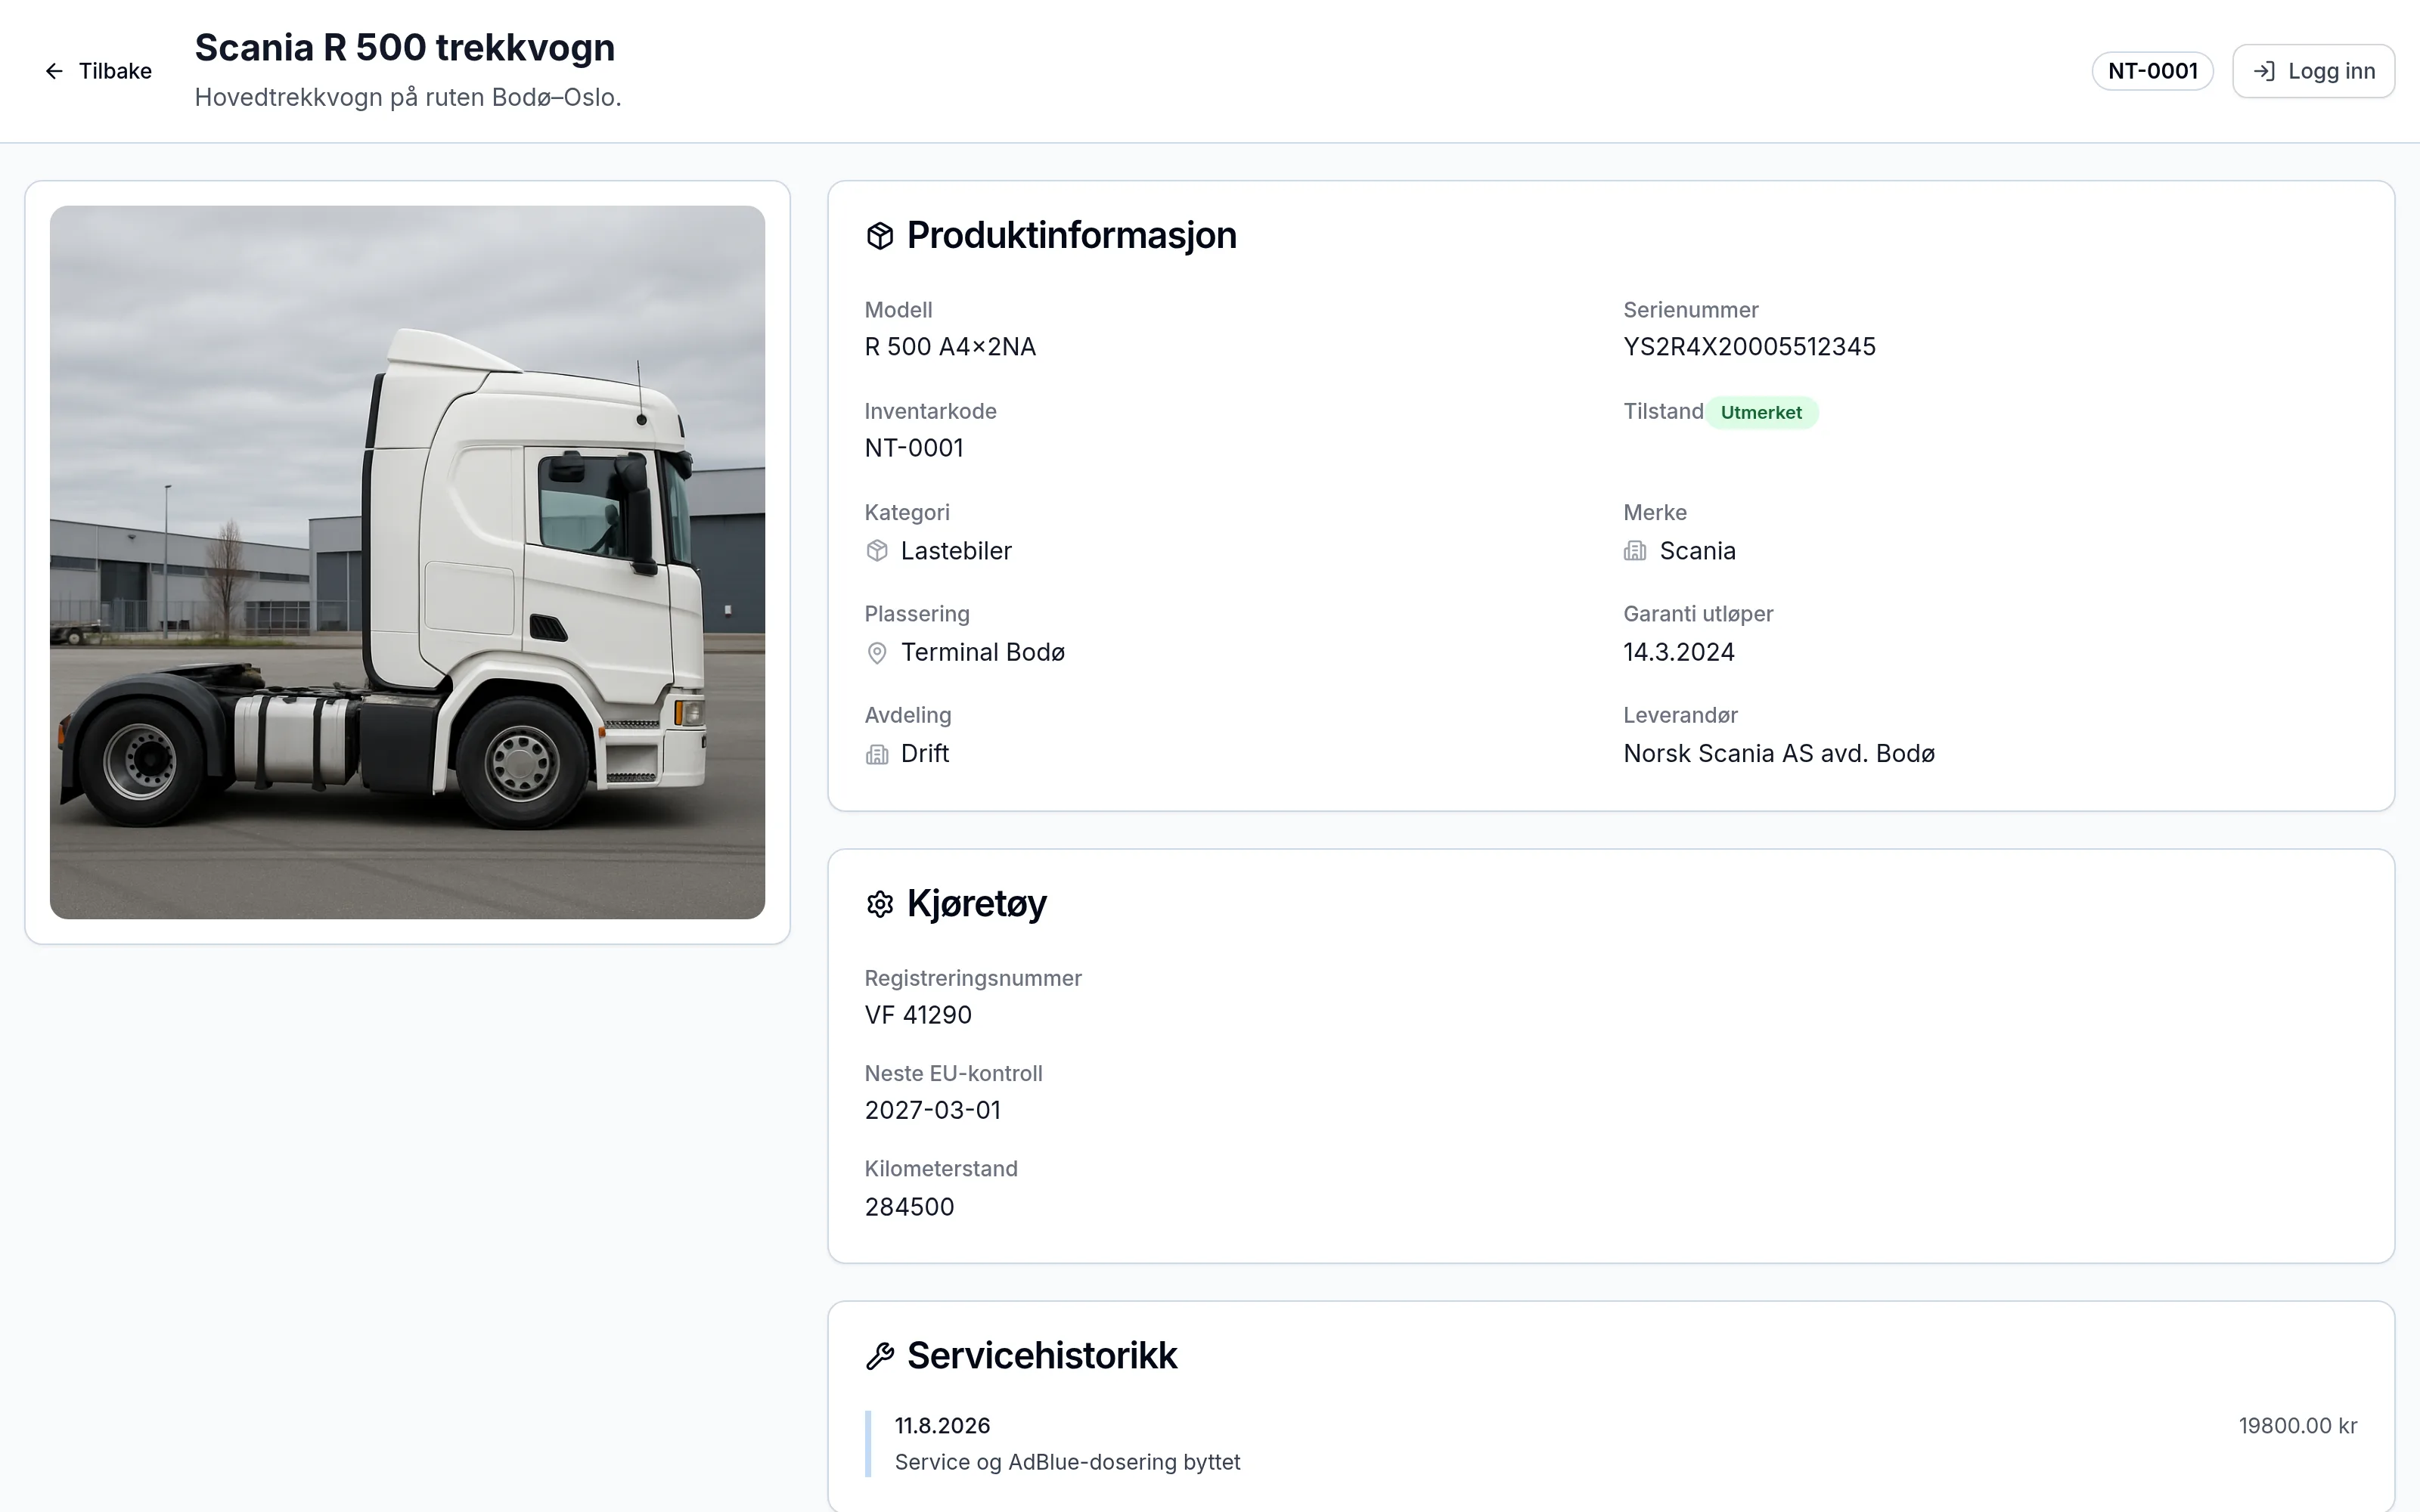2420x1512 pixels.
Task: Click the subtitle Hovedtrekkvogn på ruten Bodø–Oslo
Action: point(408,97)
